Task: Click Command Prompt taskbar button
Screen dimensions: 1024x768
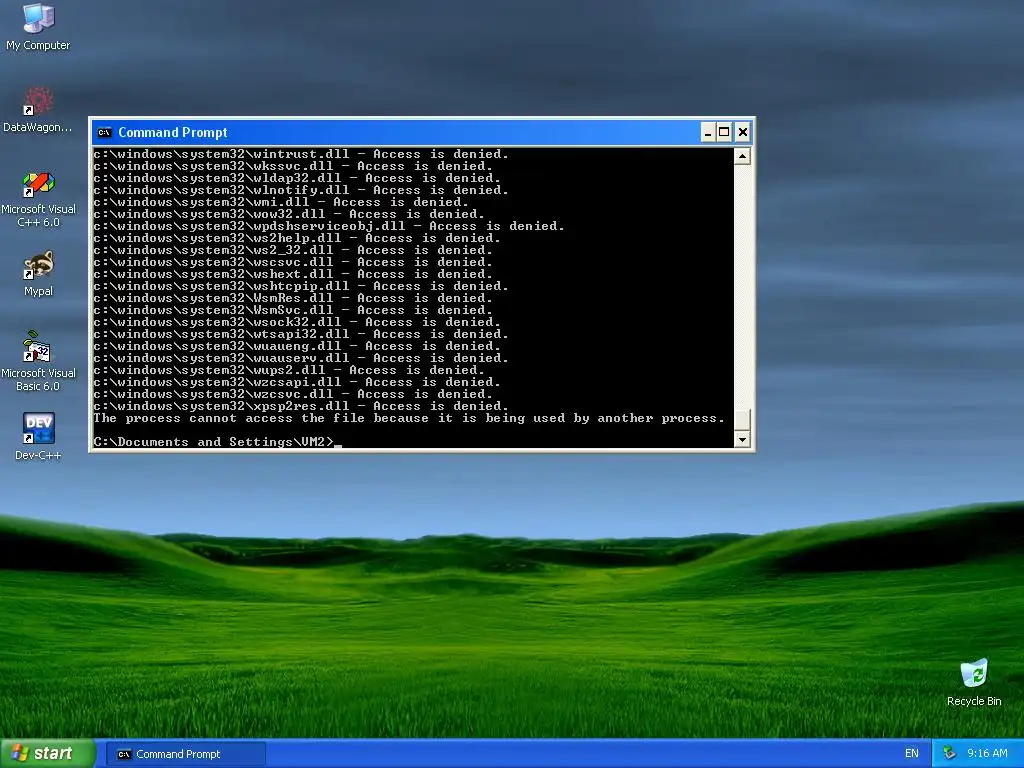Action: click(x=185, y=754)
